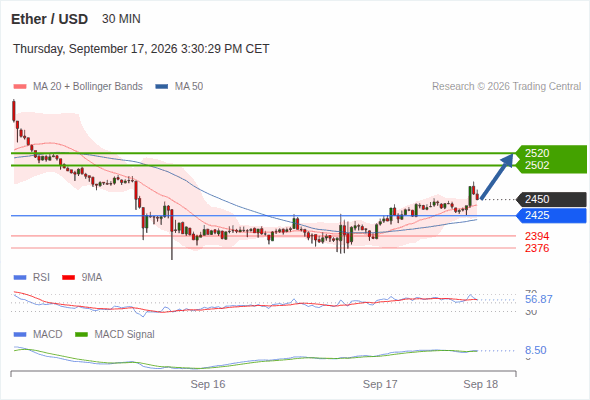Click the 9MA legend red swatch
The image size is (590, 400).
click(68, 278)
